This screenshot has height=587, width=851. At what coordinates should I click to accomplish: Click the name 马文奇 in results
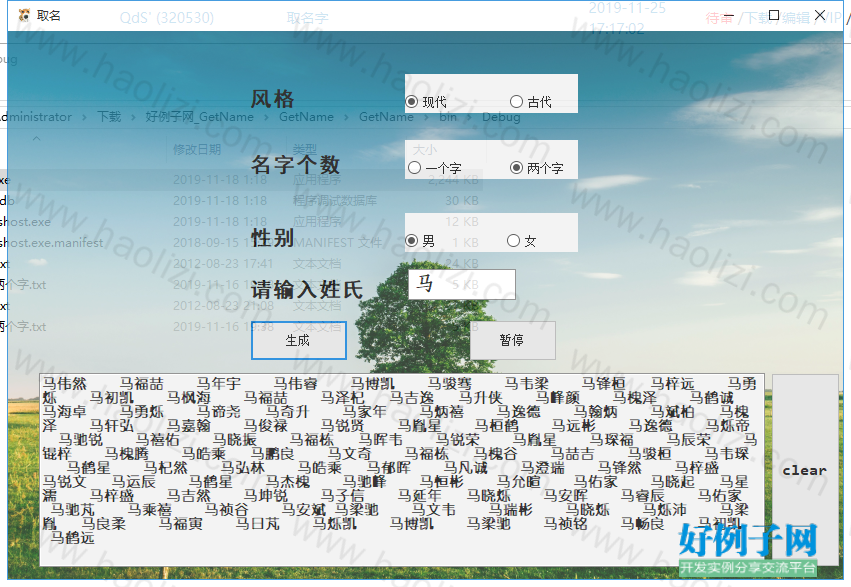[x=350, y=454]
